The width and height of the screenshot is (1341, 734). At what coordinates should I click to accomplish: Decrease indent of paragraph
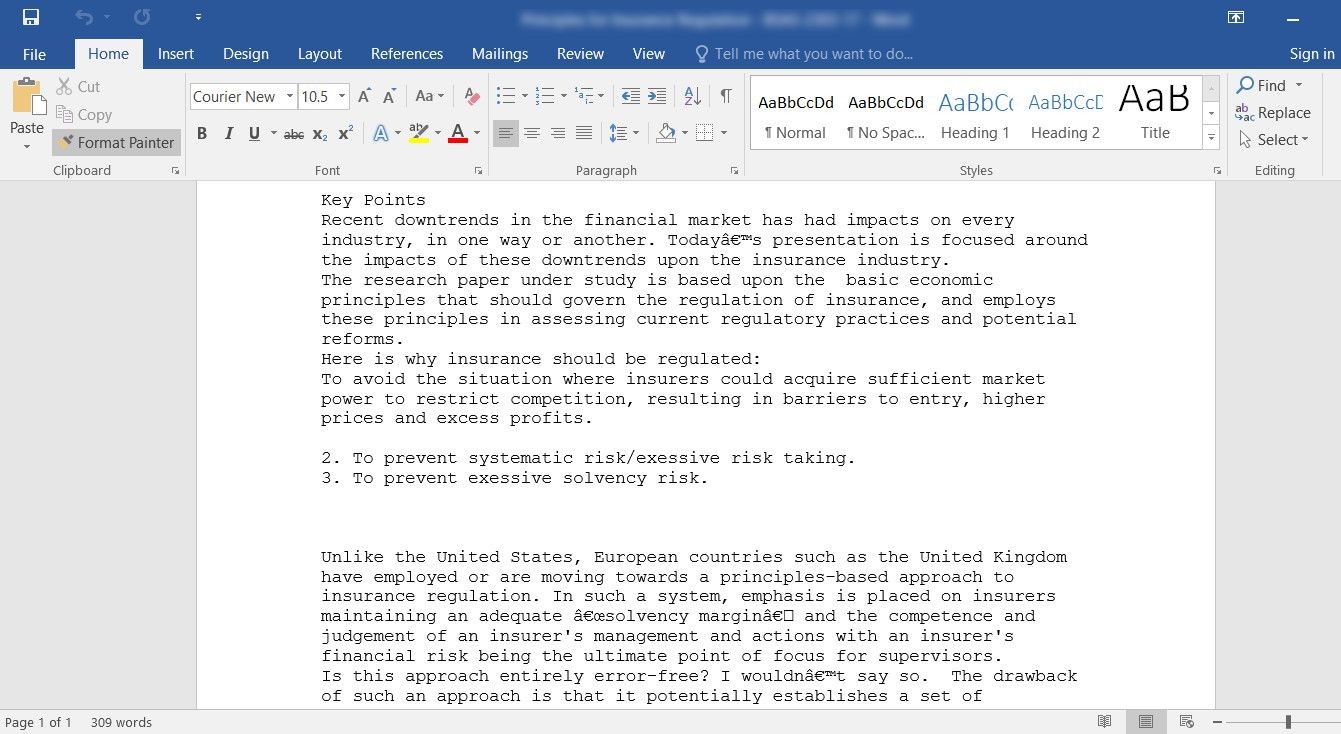click(630, 96)
